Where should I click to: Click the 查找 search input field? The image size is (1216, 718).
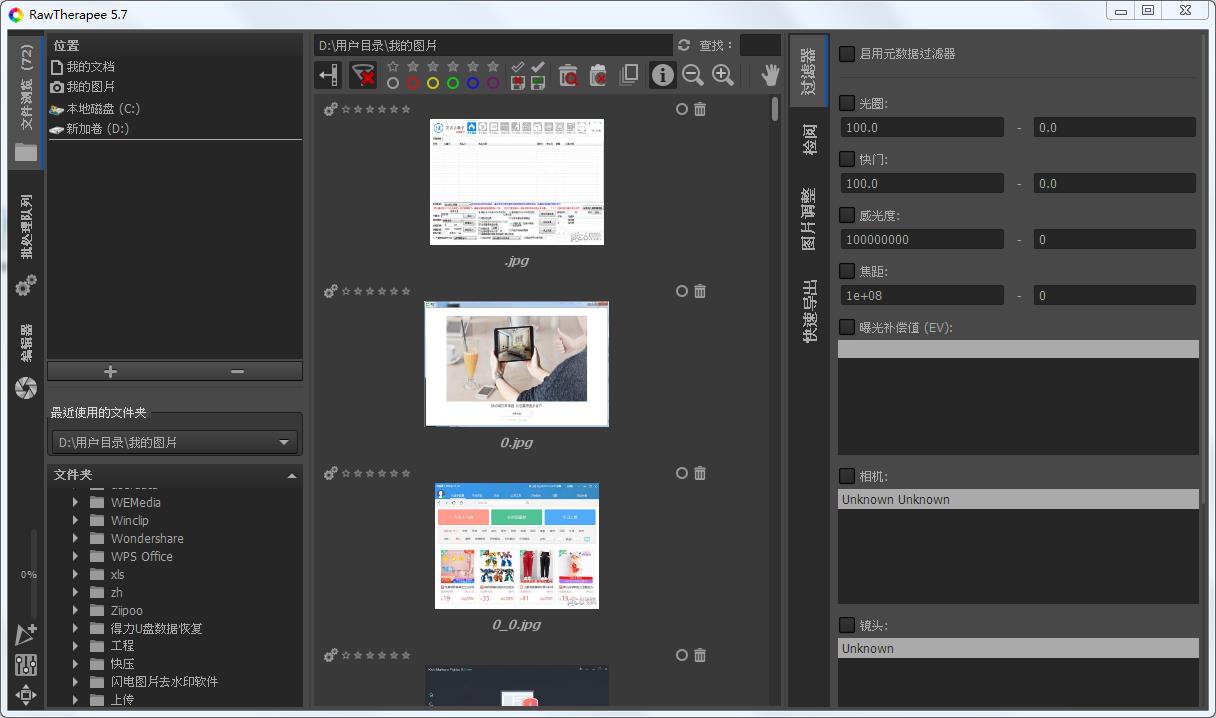point(760,45)
